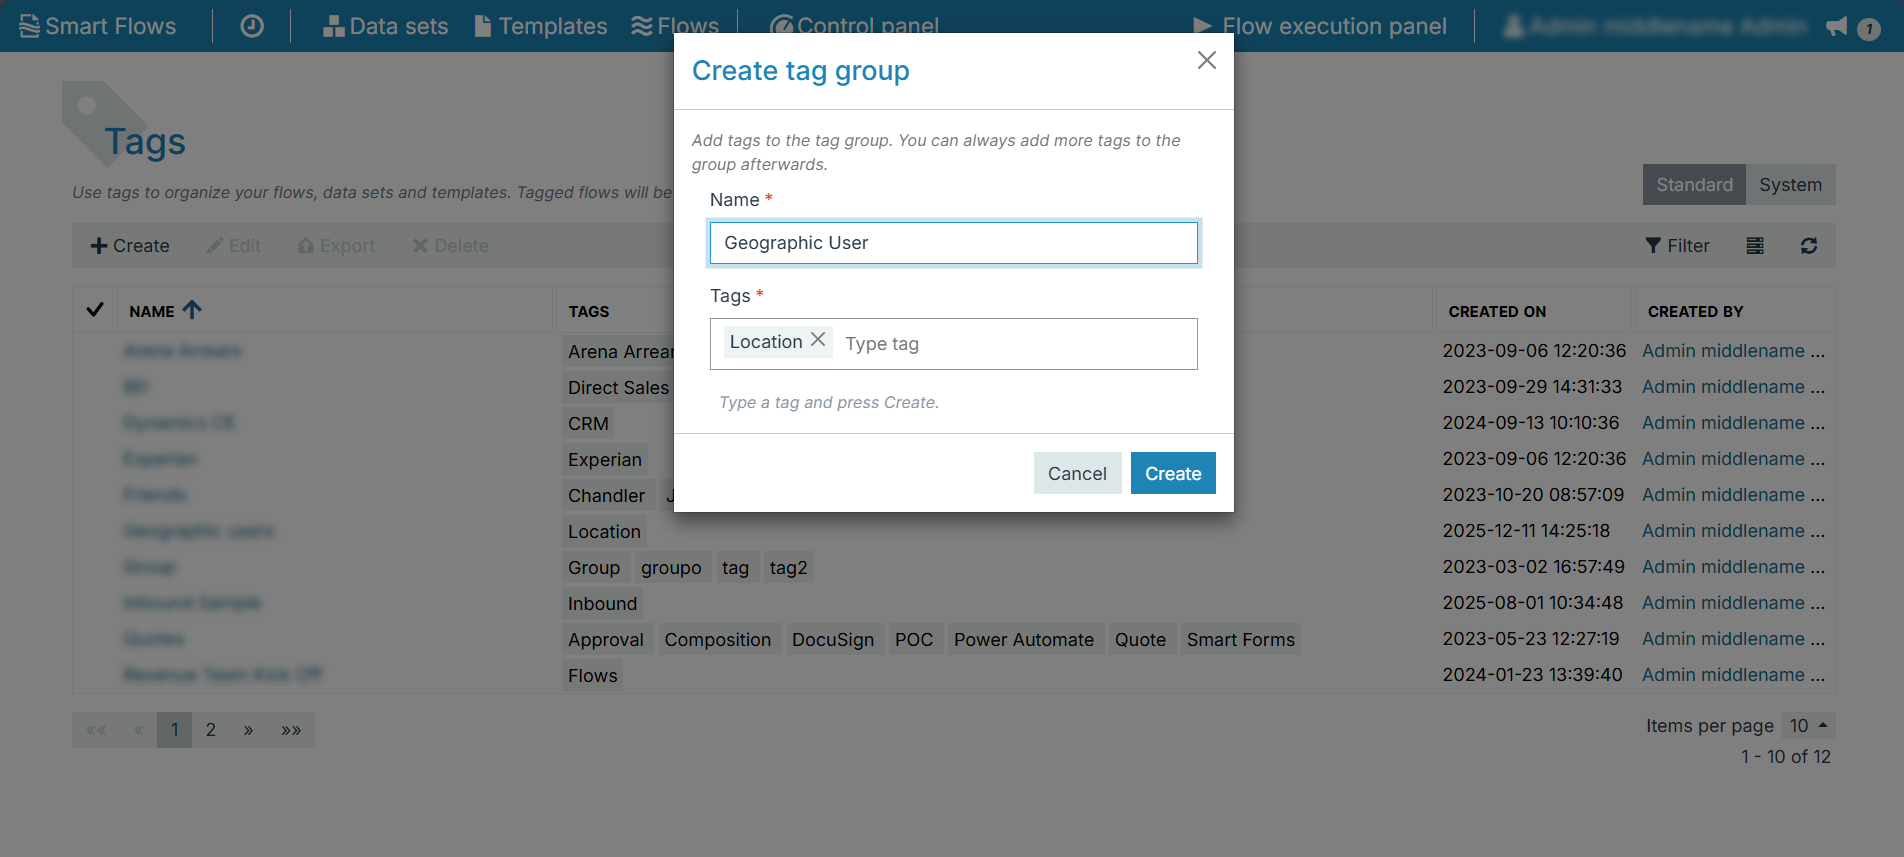Switch to the System tab

coord(1790,185)
